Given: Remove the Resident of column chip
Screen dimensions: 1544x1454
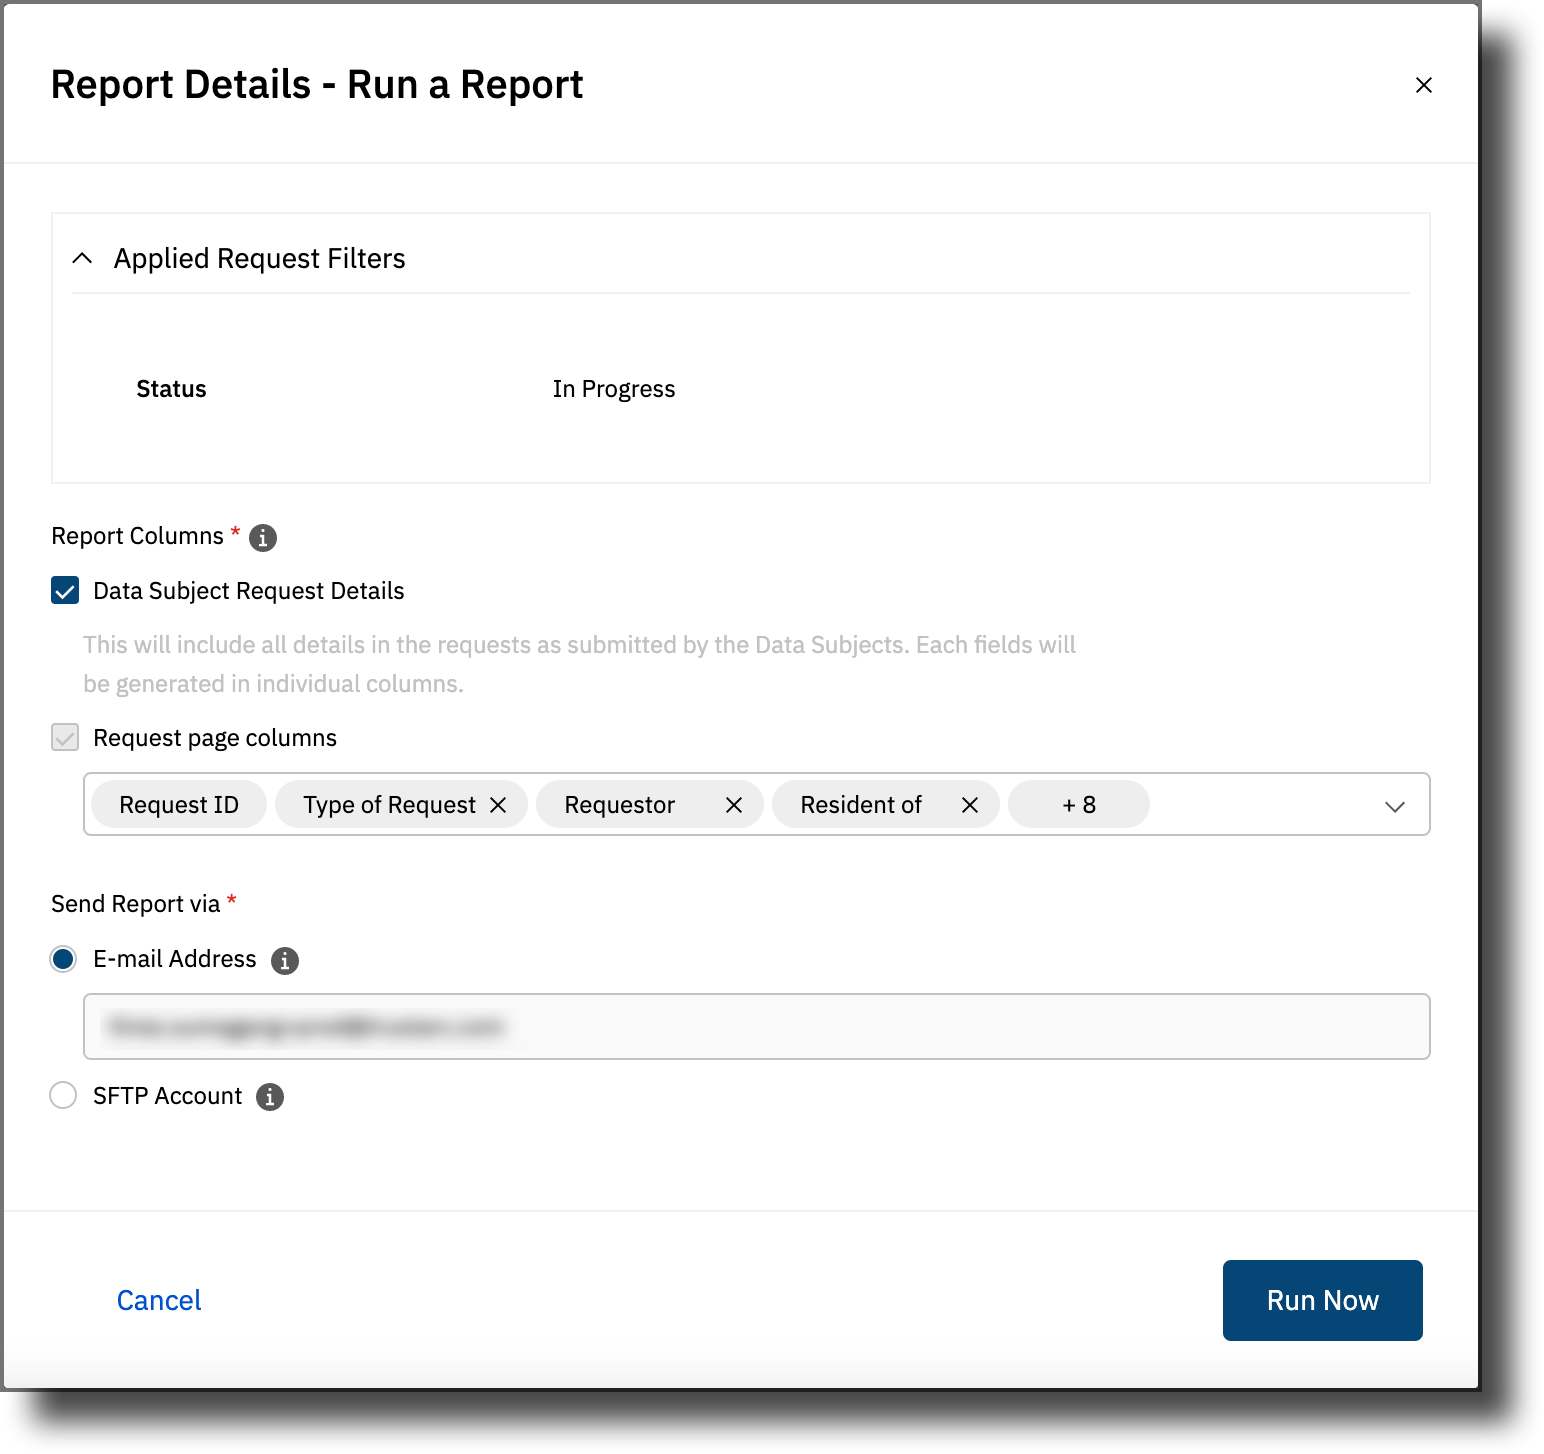Looking at the screenshot, I should pyautogui.click(x=970, y=805).
